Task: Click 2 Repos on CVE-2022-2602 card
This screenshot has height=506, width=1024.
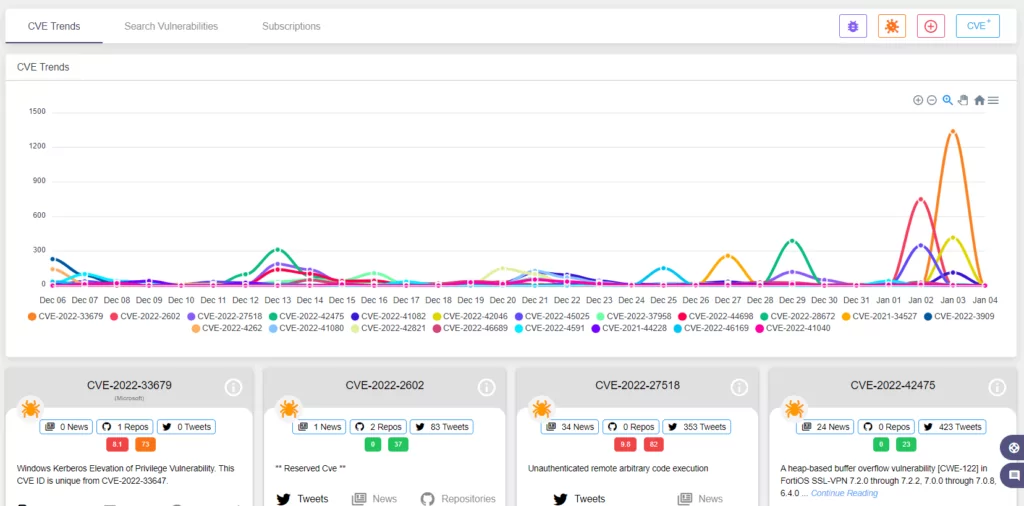Action: 378,427
